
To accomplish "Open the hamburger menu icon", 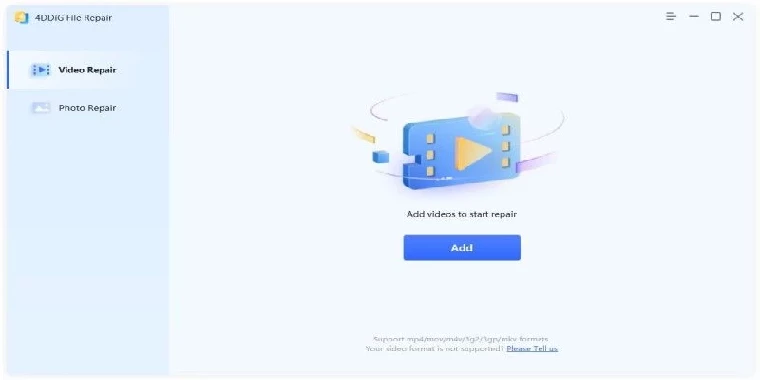I will click(x=671, y=16).
